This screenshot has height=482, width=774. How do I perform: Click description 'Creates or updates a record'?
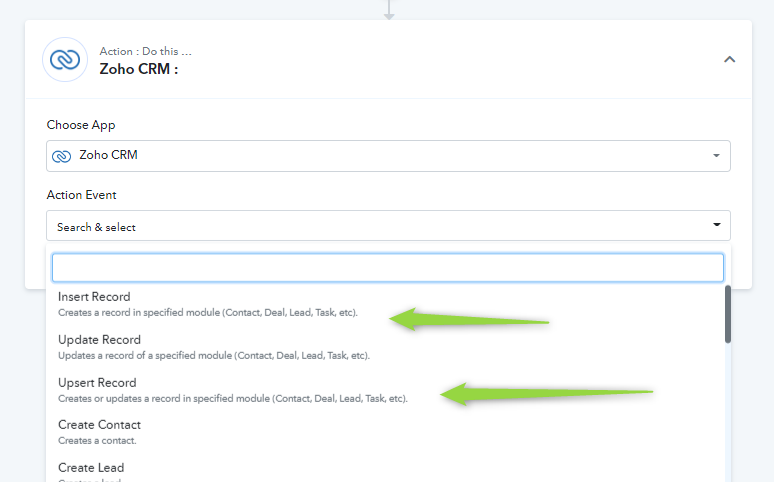tap(233, 399)
